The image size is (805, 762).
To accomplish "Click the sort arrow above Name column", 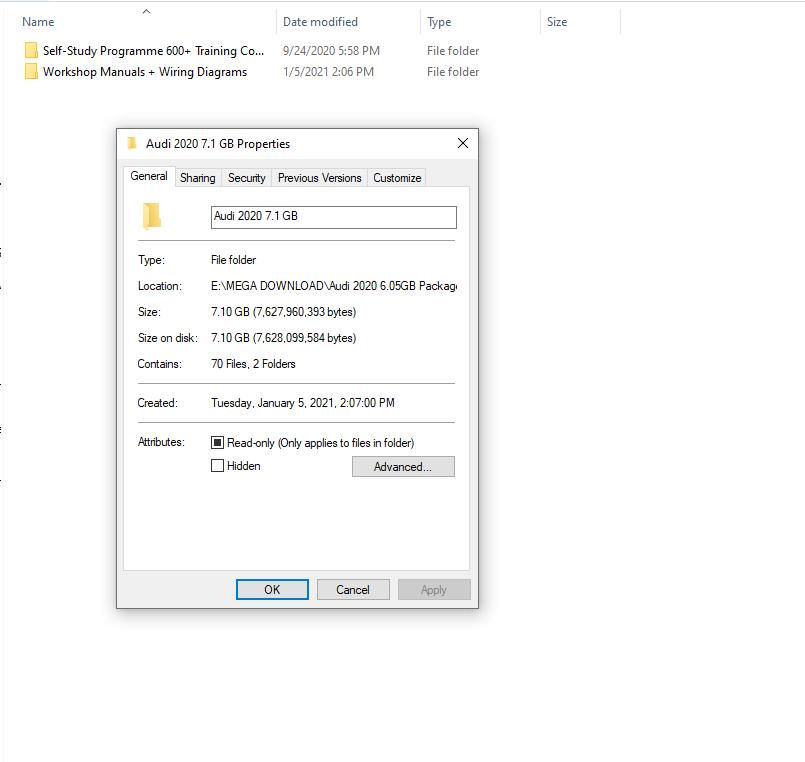I will [x=146, y=11].
